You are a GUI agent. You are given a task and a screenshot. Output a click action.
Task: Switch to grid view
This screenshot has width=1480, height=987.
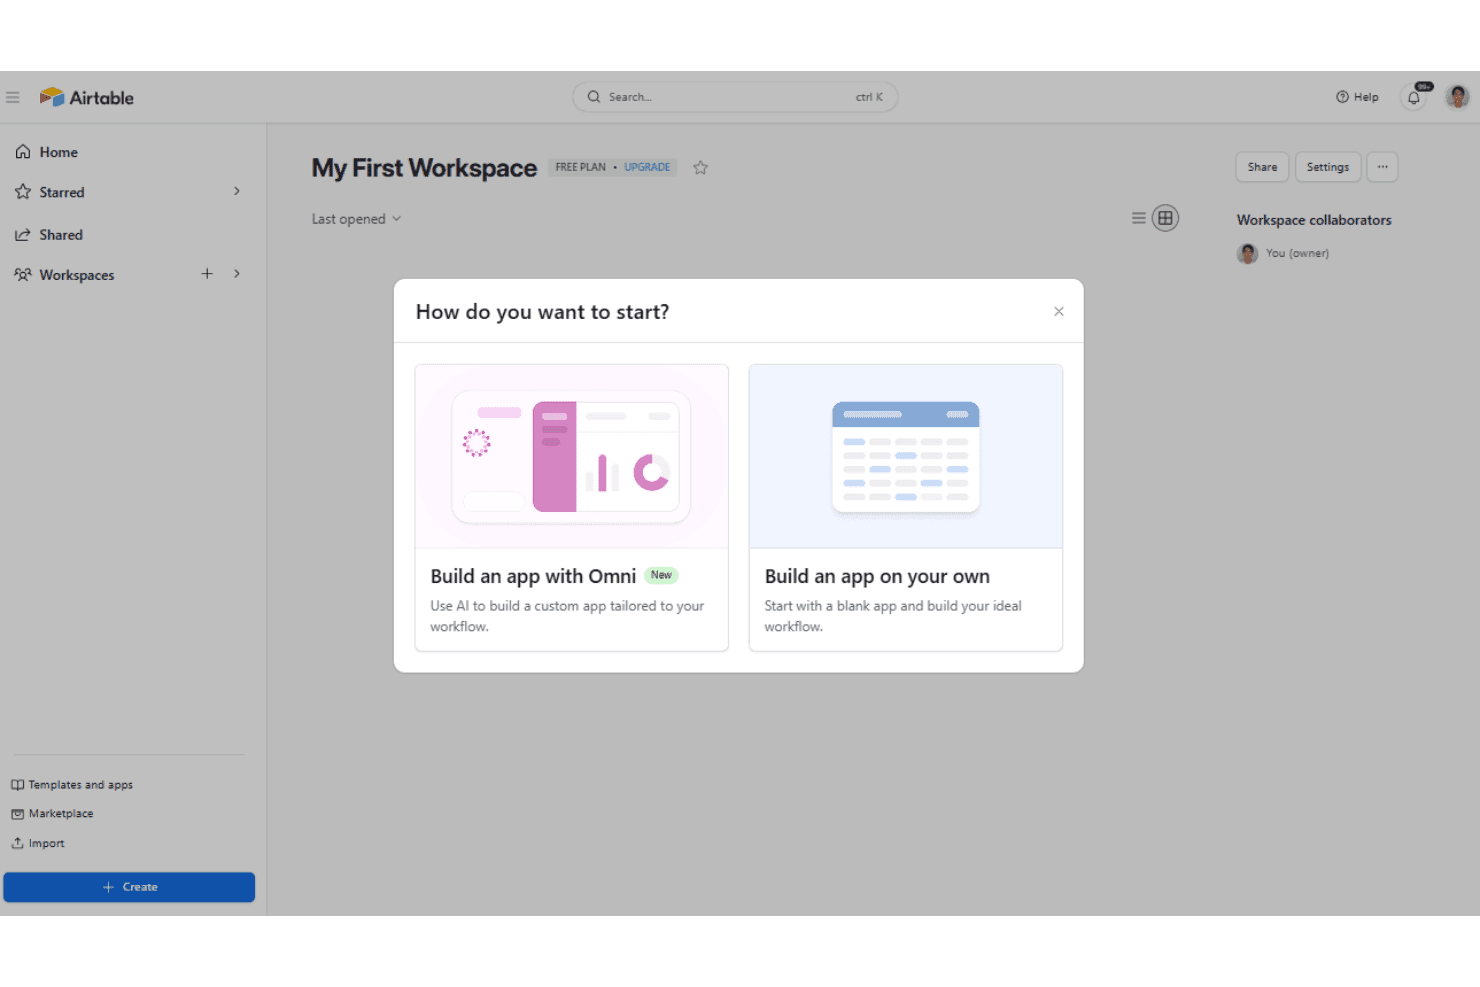1166,218
